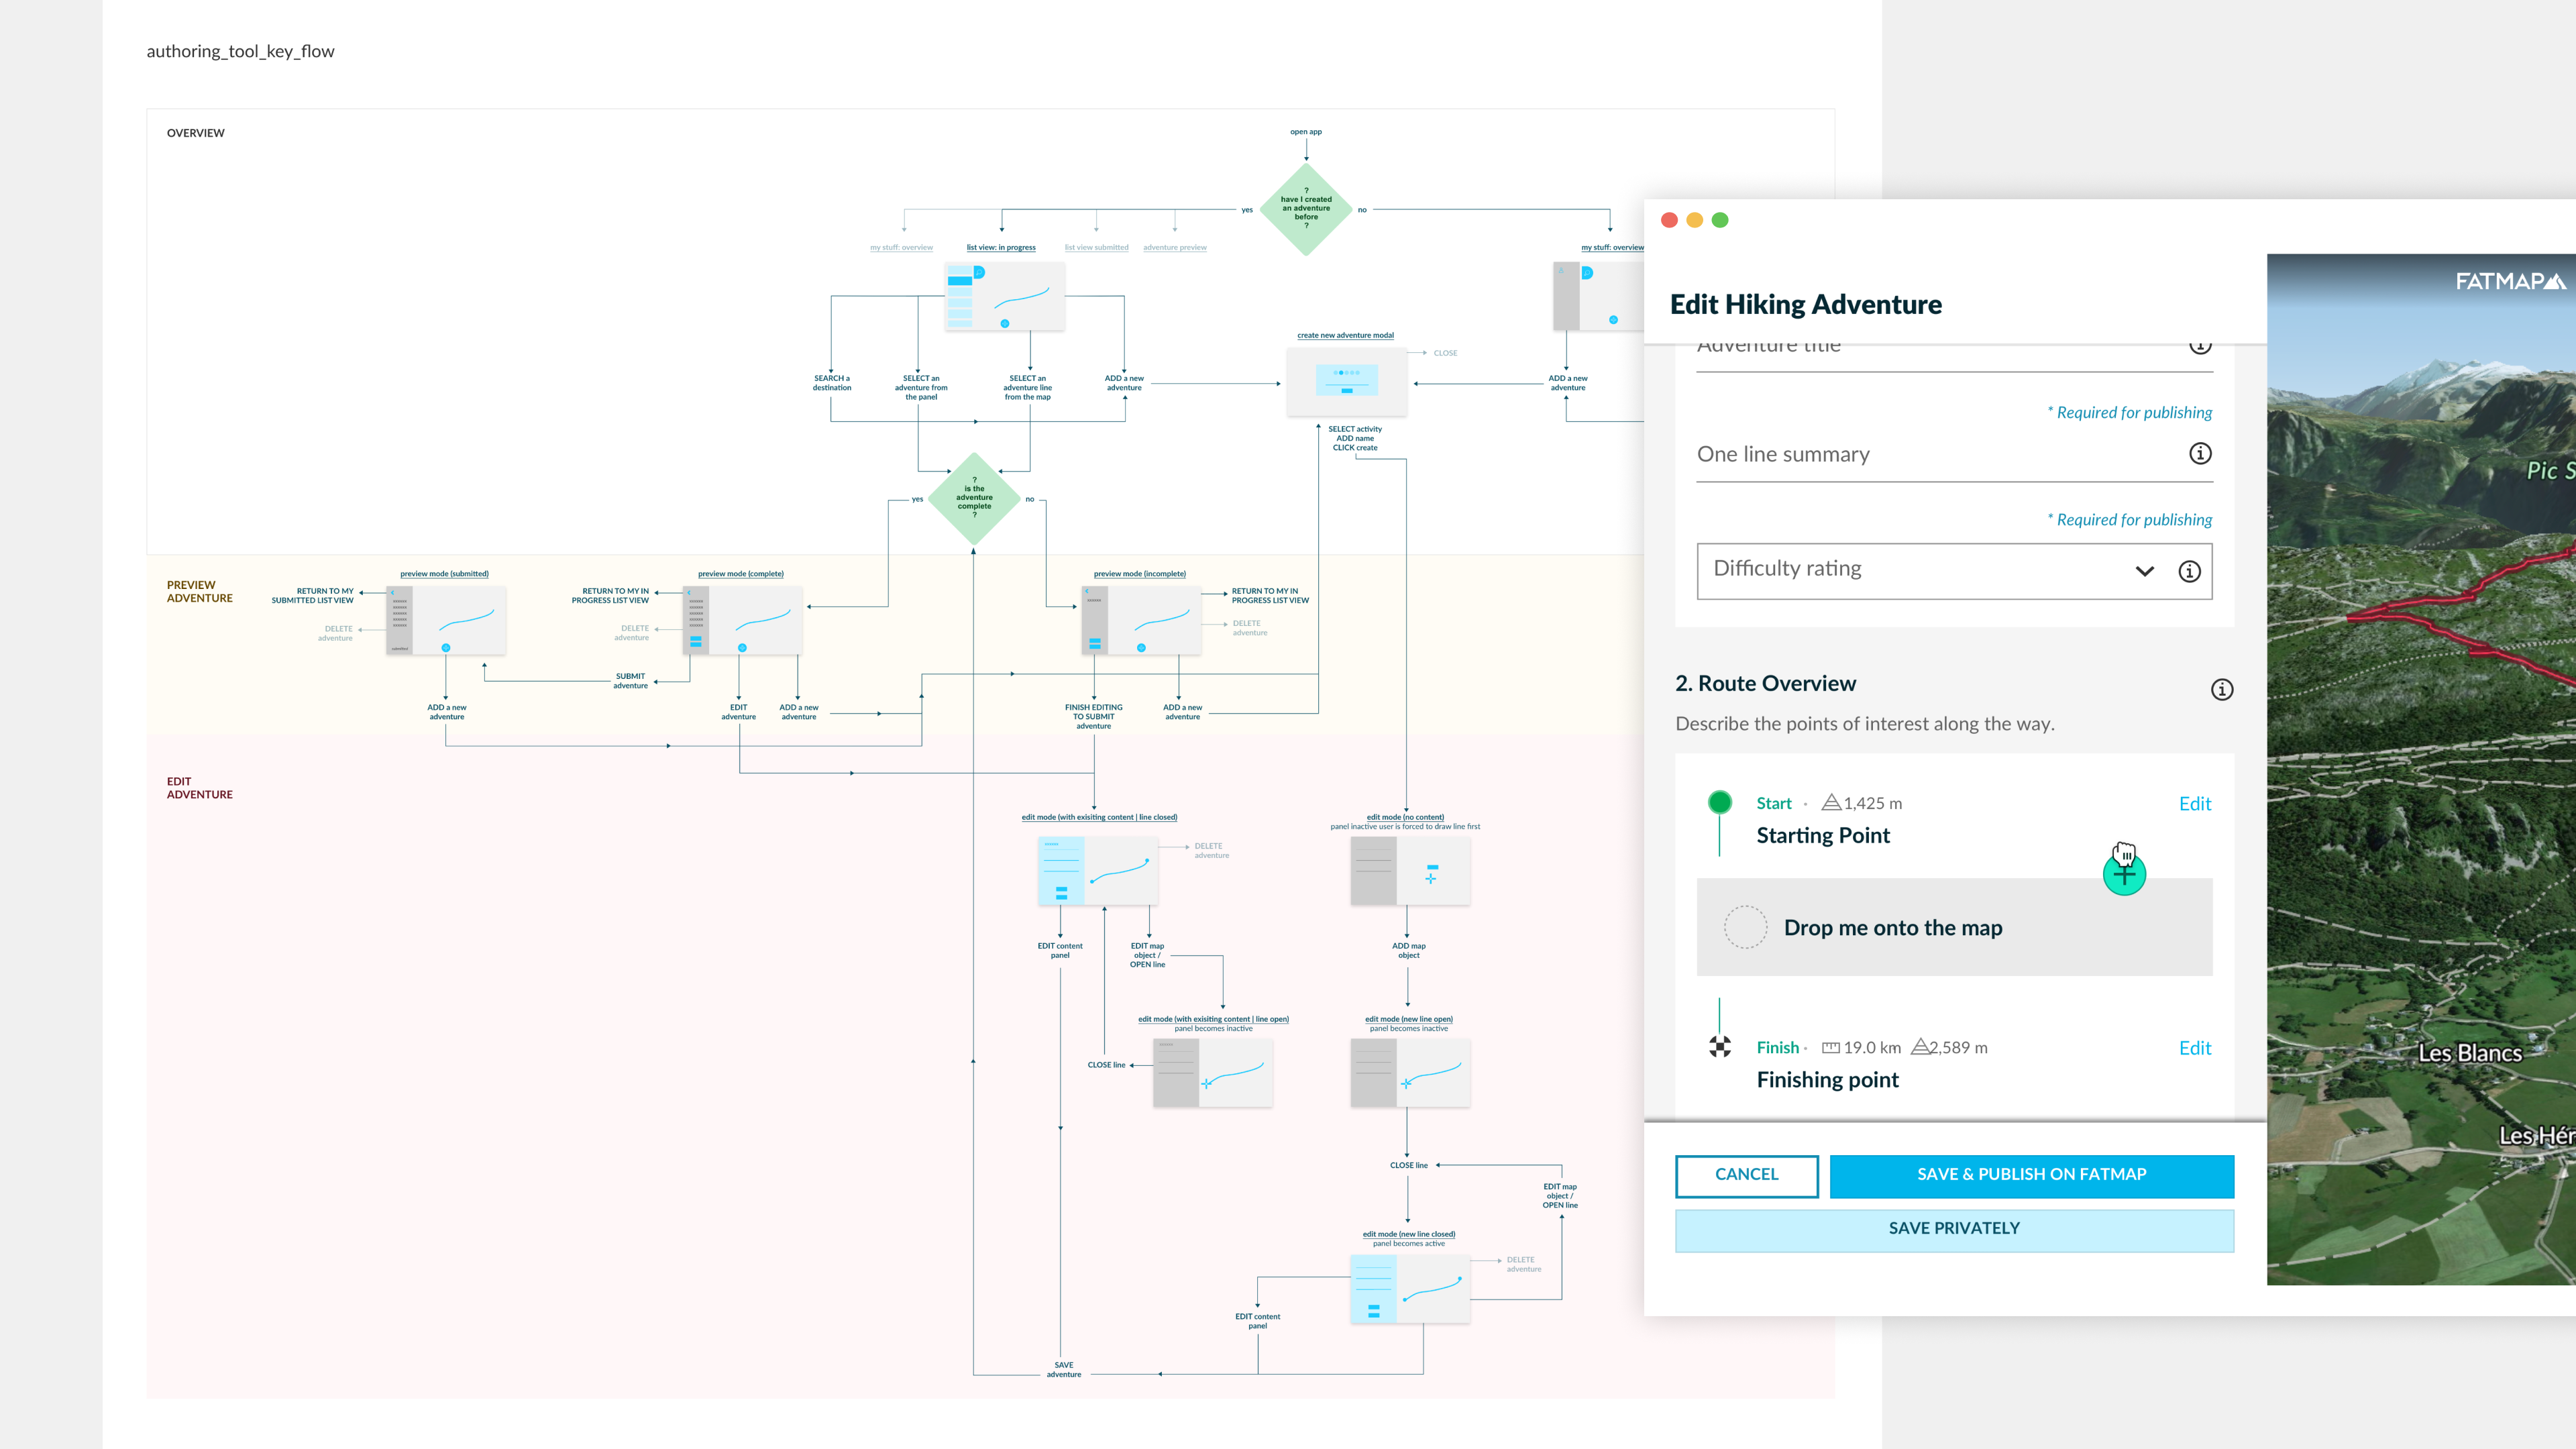Click 'SAVE adventure' flow step
The height and width of the screenshot is (1449, 2576).
click(x=1063, y=1370)
